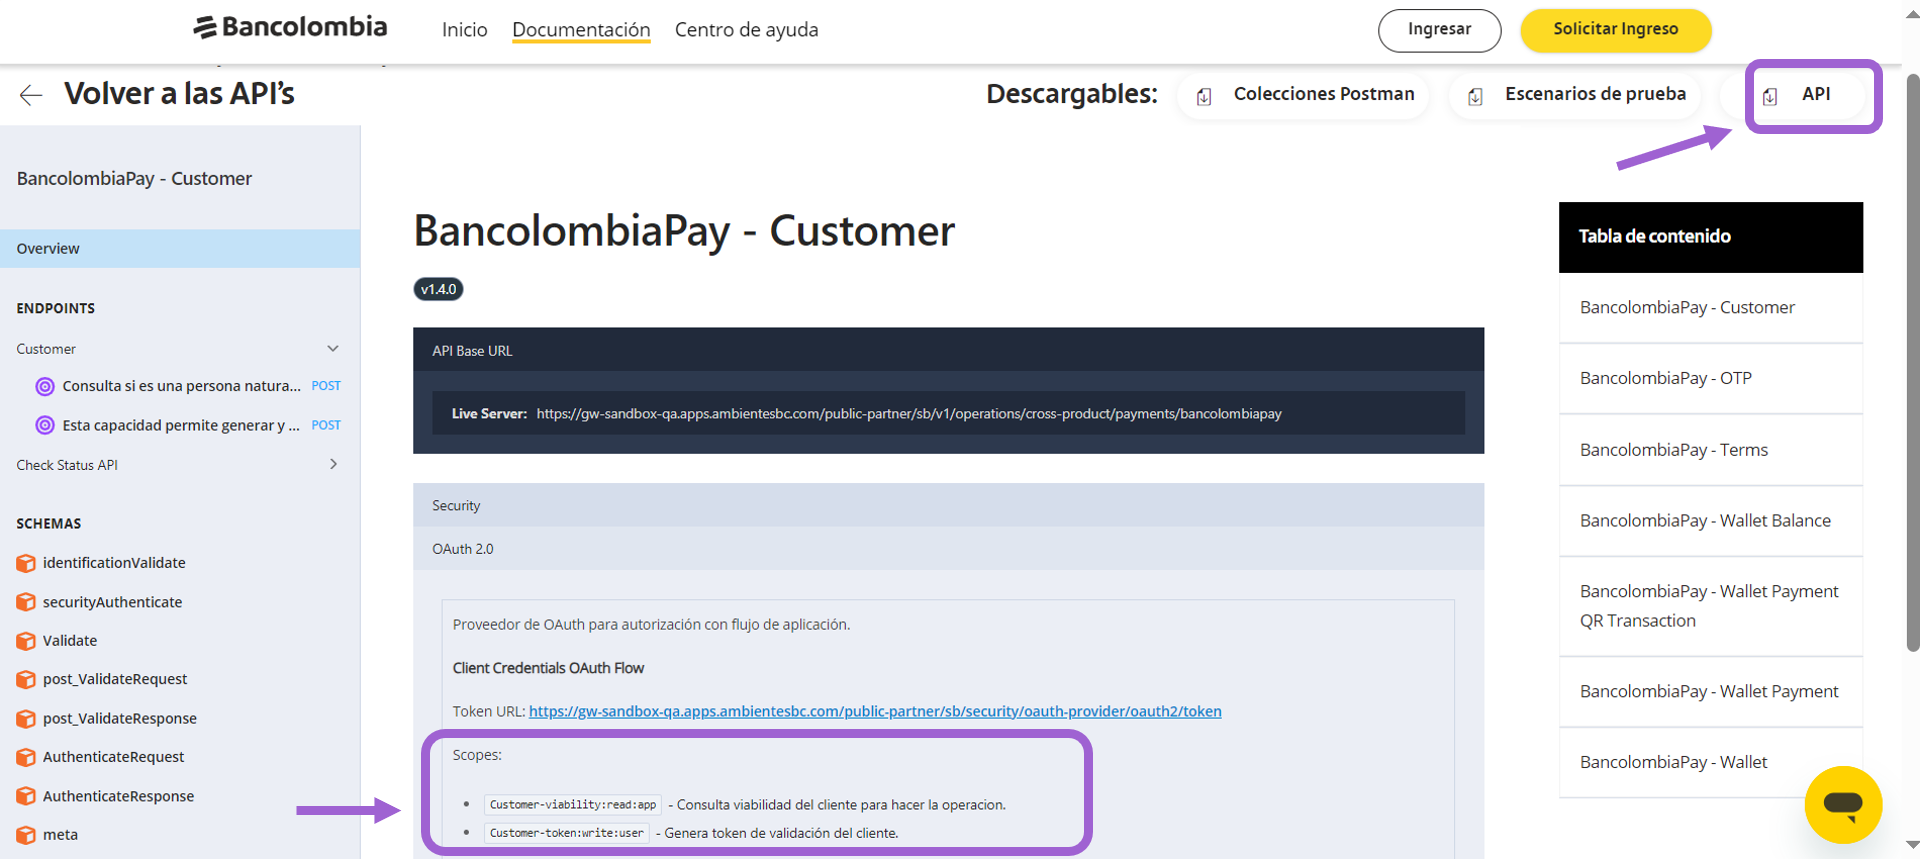Viewport: 1920px width, 859px height.
Task: Open BancolombiaPay - Wallet entry in contents
Action: coord(1711,762)
